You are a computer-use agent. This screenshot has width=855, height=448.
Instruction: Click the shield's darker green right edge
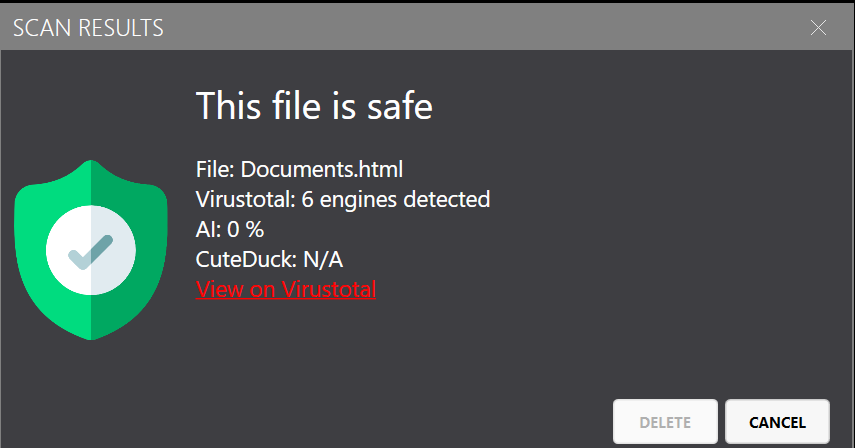click(x=150, y=250)
